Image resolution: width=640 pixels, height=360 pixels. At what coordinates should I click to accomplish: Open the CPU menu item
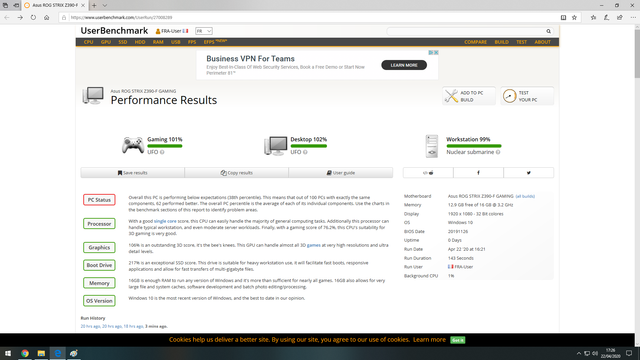click(x=89, y=42)
